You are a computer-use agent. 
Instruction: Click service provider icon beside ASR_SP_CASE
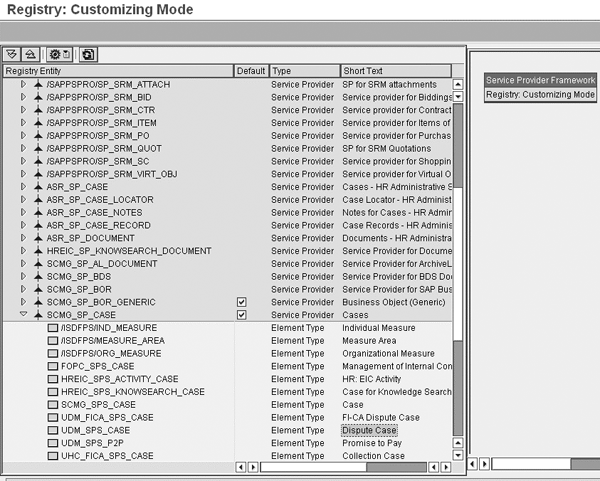coord(39,187)
